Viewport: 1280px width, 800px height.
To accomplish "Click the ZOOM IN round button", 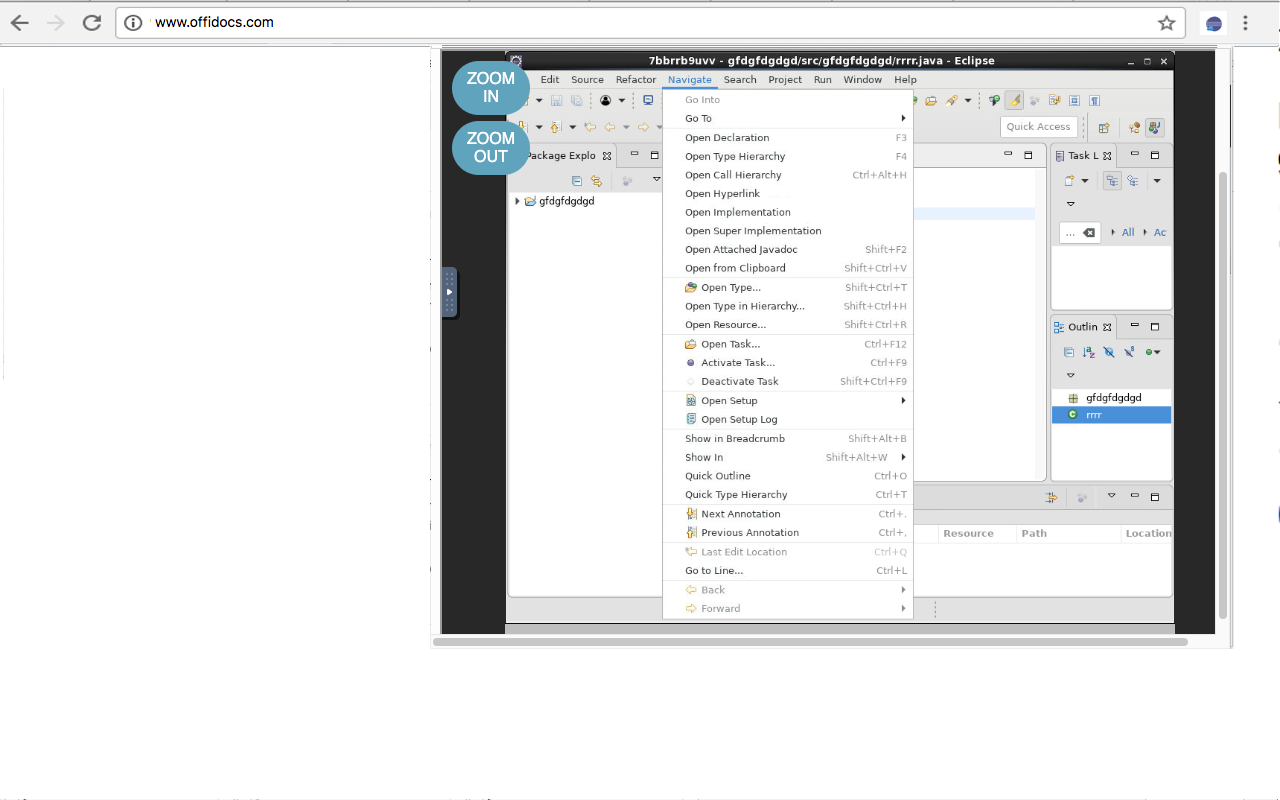I will [x=490, y=87].
